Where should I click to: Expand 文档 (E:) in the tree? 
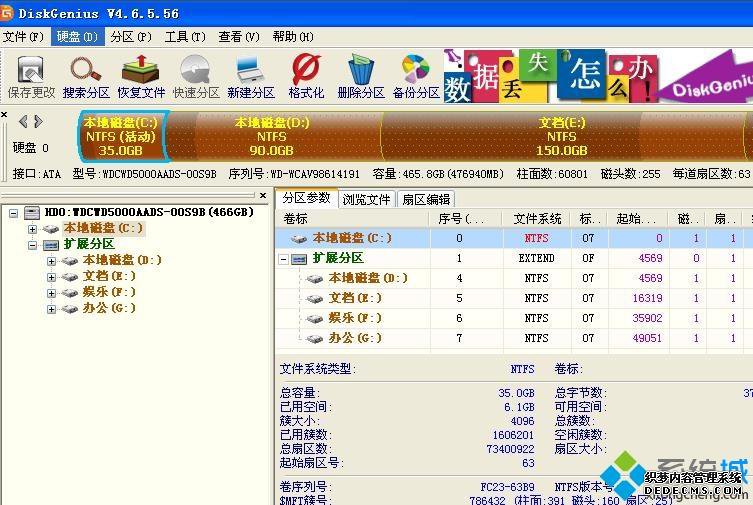pyautogui.click(x=51, y=277)
